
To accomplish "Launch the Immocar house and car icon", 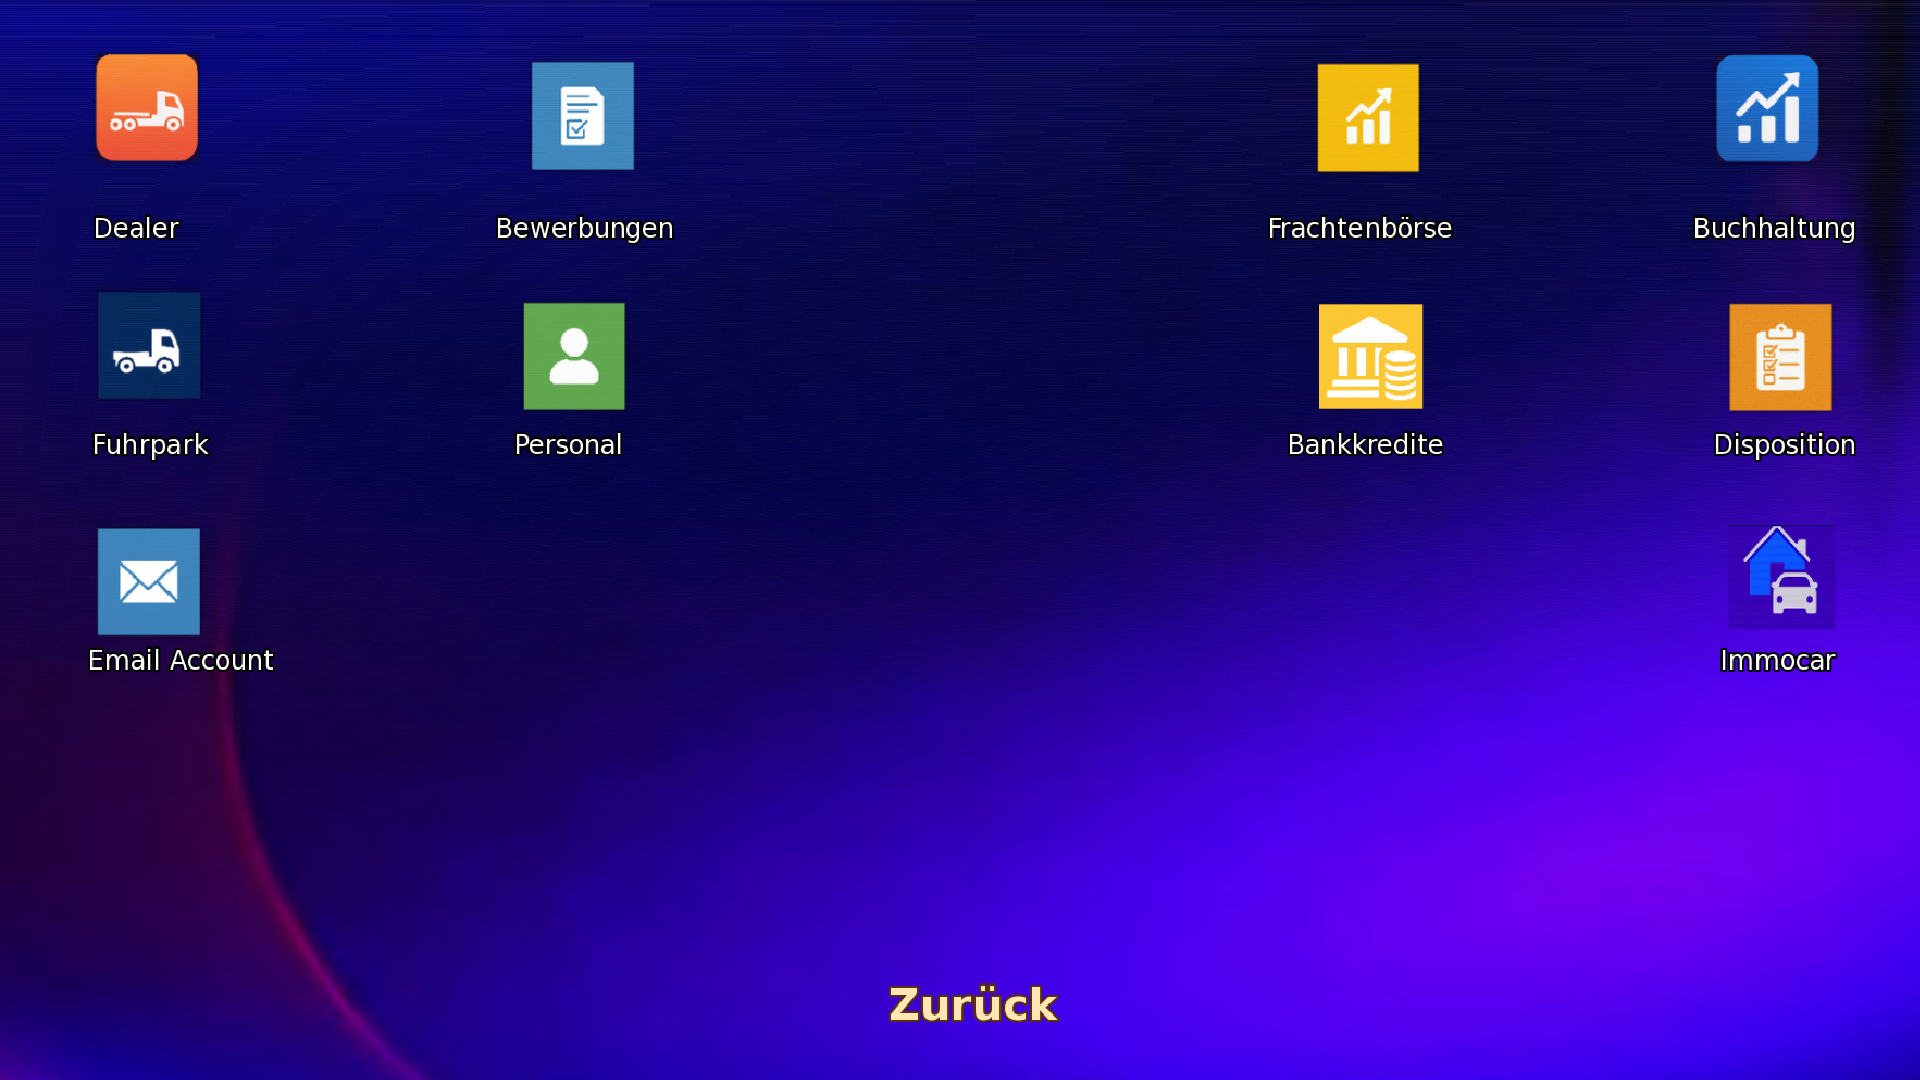I will 1782,575.
